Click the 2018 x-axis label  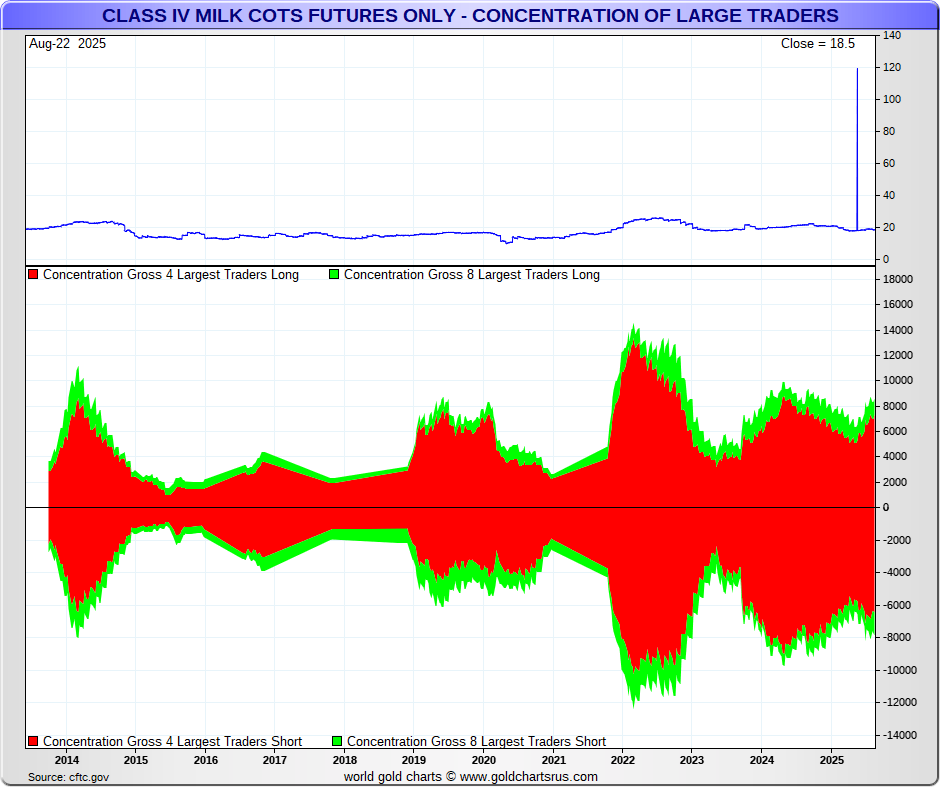click(x=345, y=760)
